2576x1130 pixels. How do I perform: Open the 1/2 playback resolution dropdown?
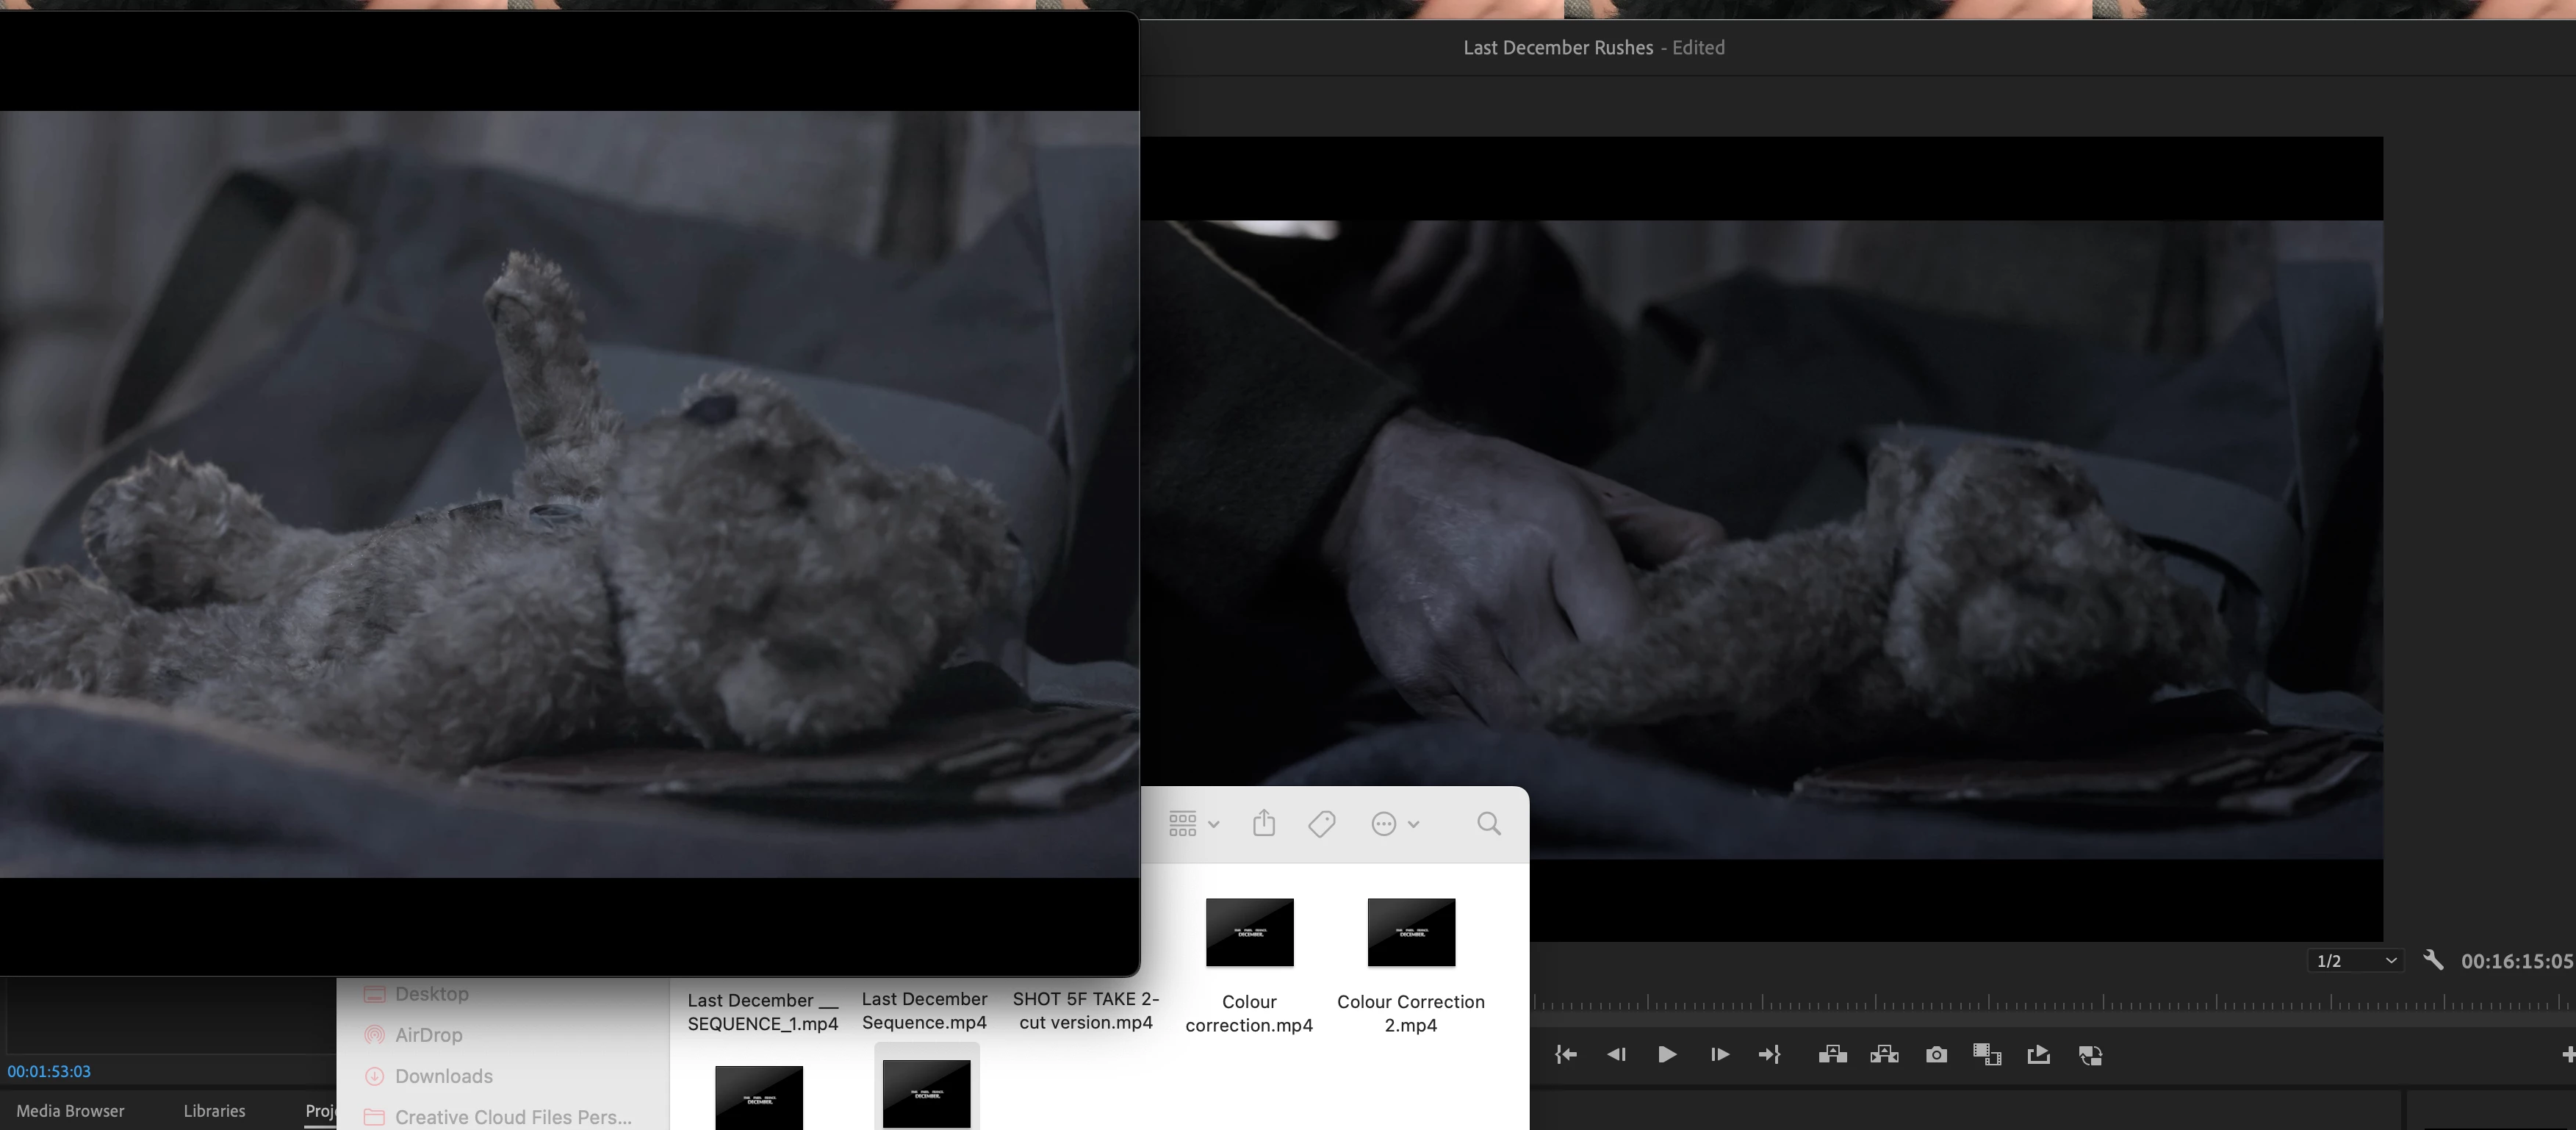(x=2356, y=961)
